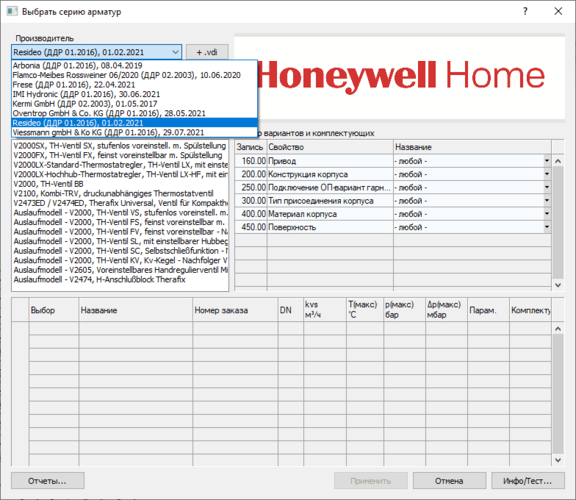Select V2000SX TH-Ventil SX series row
The image size is (576, 500).
(120, 145)
